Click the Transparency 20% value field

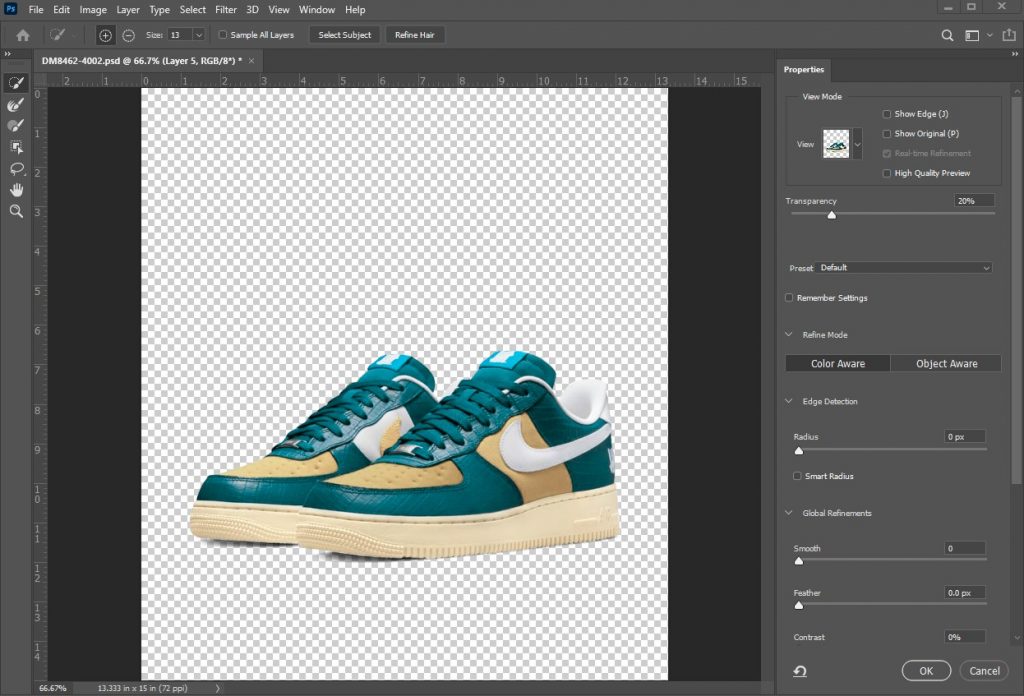tap(974, 201)
